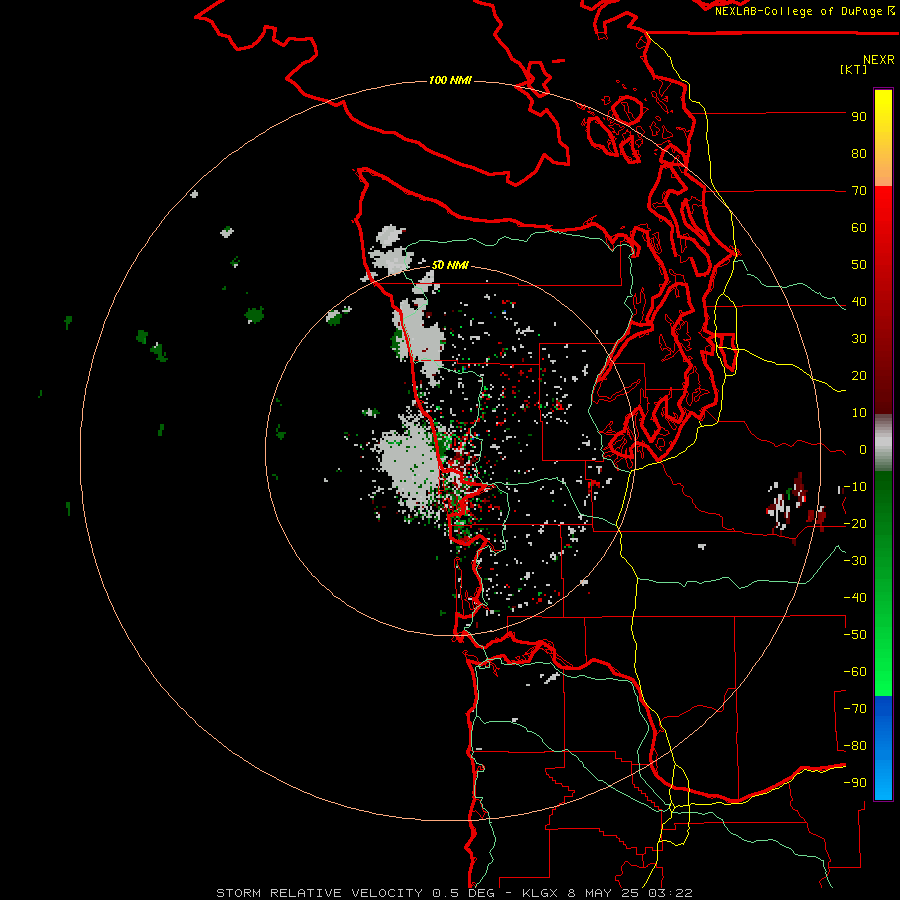Screen dimensions: 900x900
Task: Click the -40 value on the velocity scale
Action: pos(855,598)
